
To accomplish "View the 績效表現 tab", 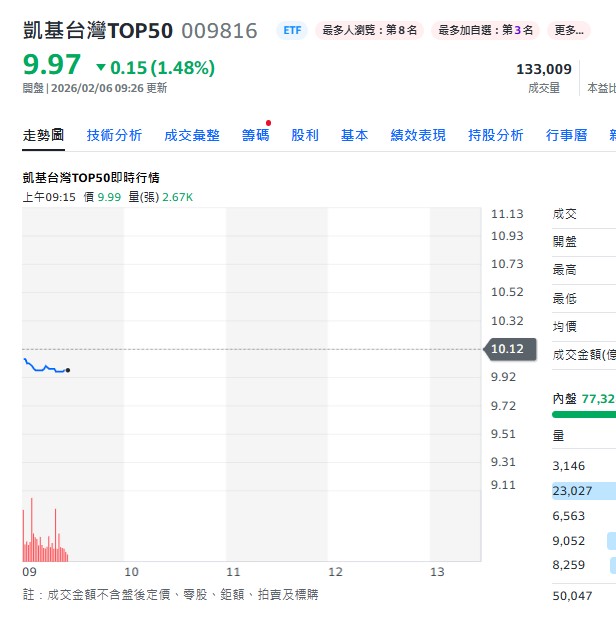I will point(418,135).
